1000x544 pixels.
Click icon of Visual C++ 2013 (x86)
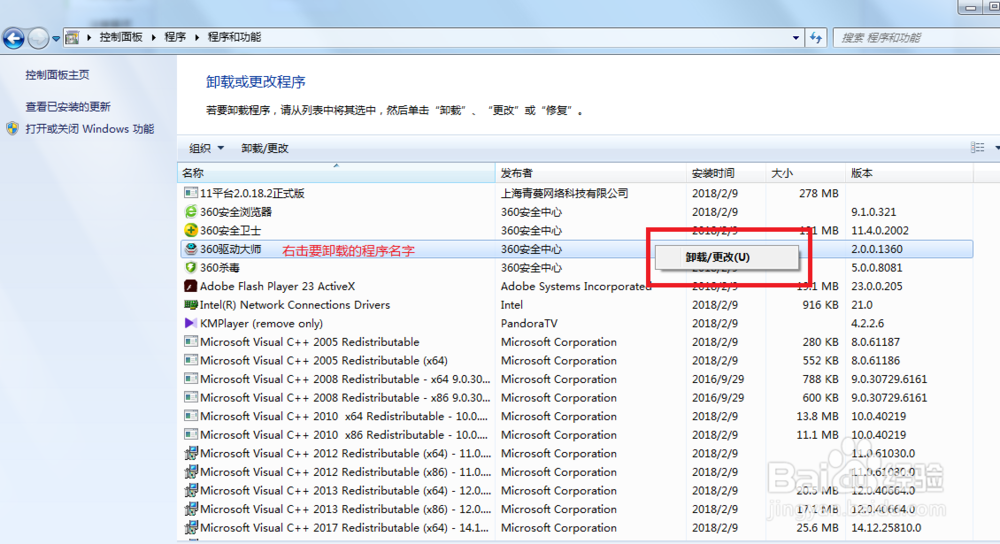pyautogui.click(x=190, y=508)
